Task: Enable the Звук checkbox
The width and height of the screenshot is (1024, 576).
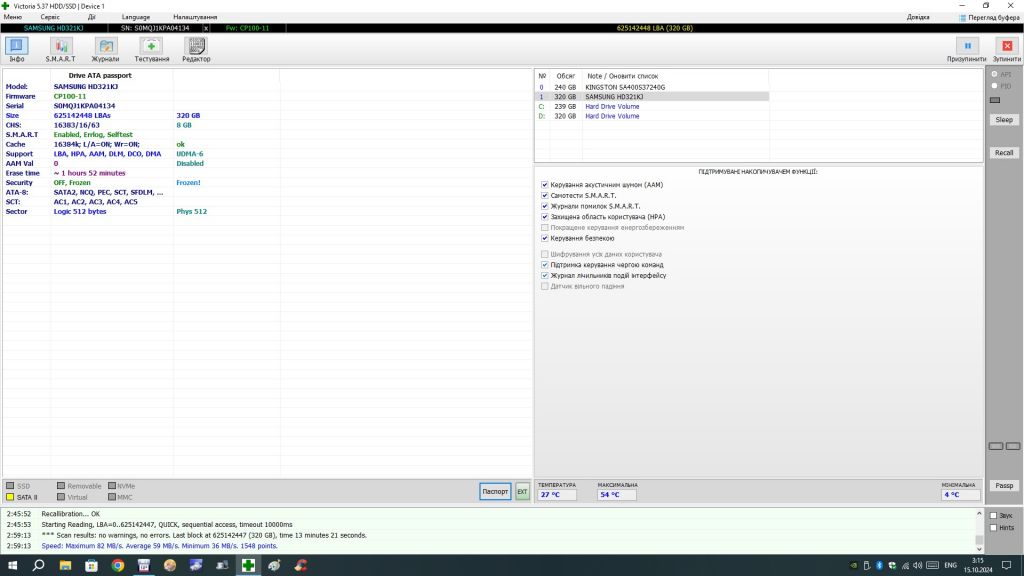Action: pyautogui.click(x=993, y=516)
